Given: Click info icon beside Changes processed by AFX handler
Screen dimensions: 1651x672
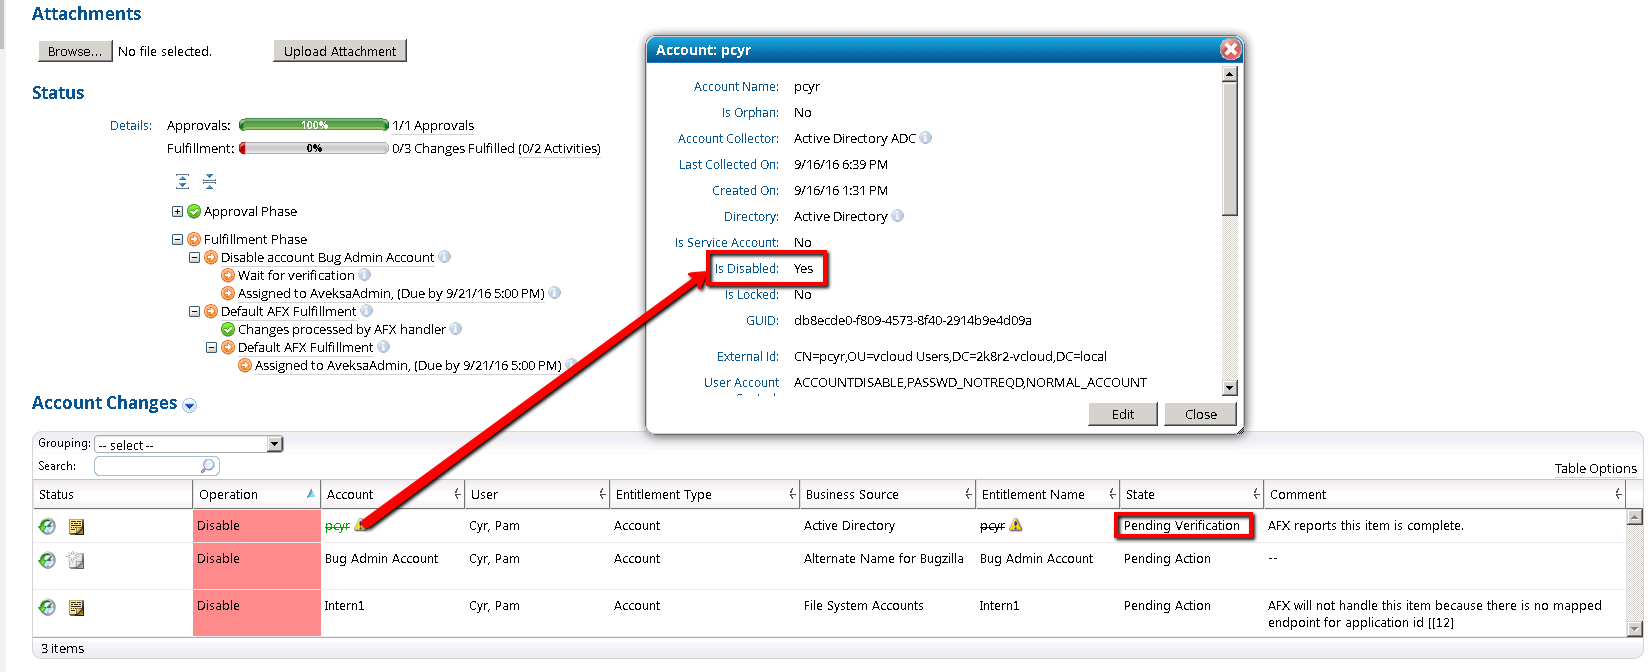Looking at the screenshot, I should tap(456, 329).
